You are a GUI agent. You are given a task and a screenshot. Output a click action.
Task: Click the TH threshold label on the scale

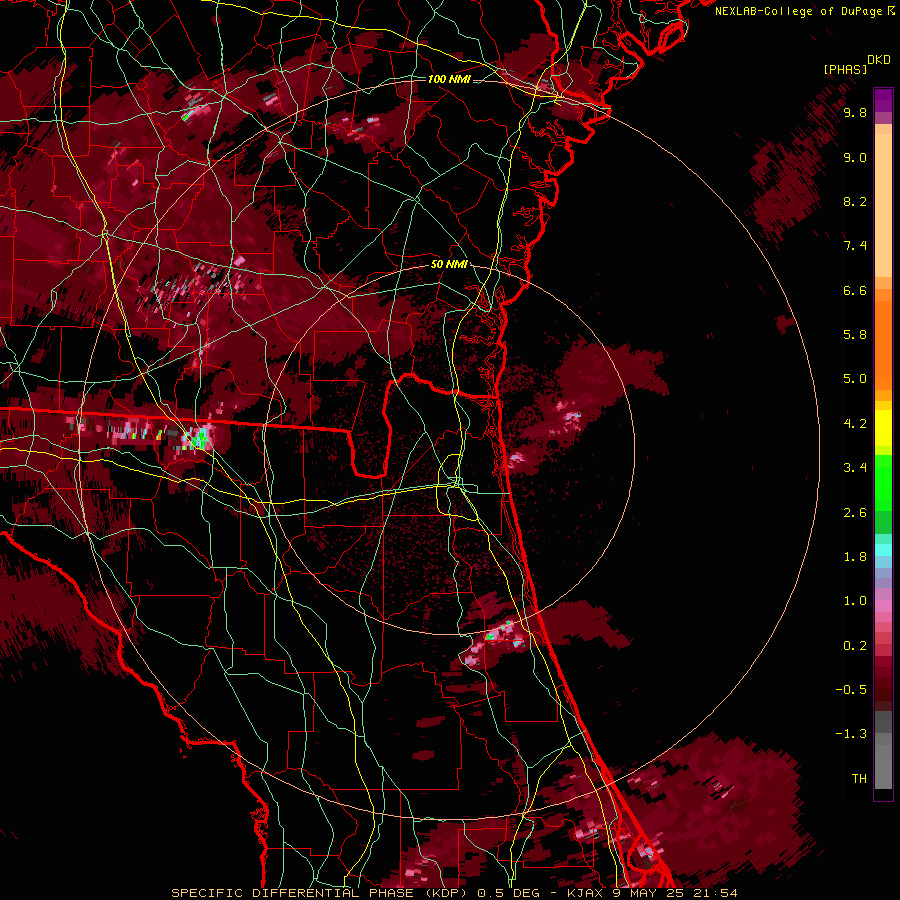coord(859,779)
